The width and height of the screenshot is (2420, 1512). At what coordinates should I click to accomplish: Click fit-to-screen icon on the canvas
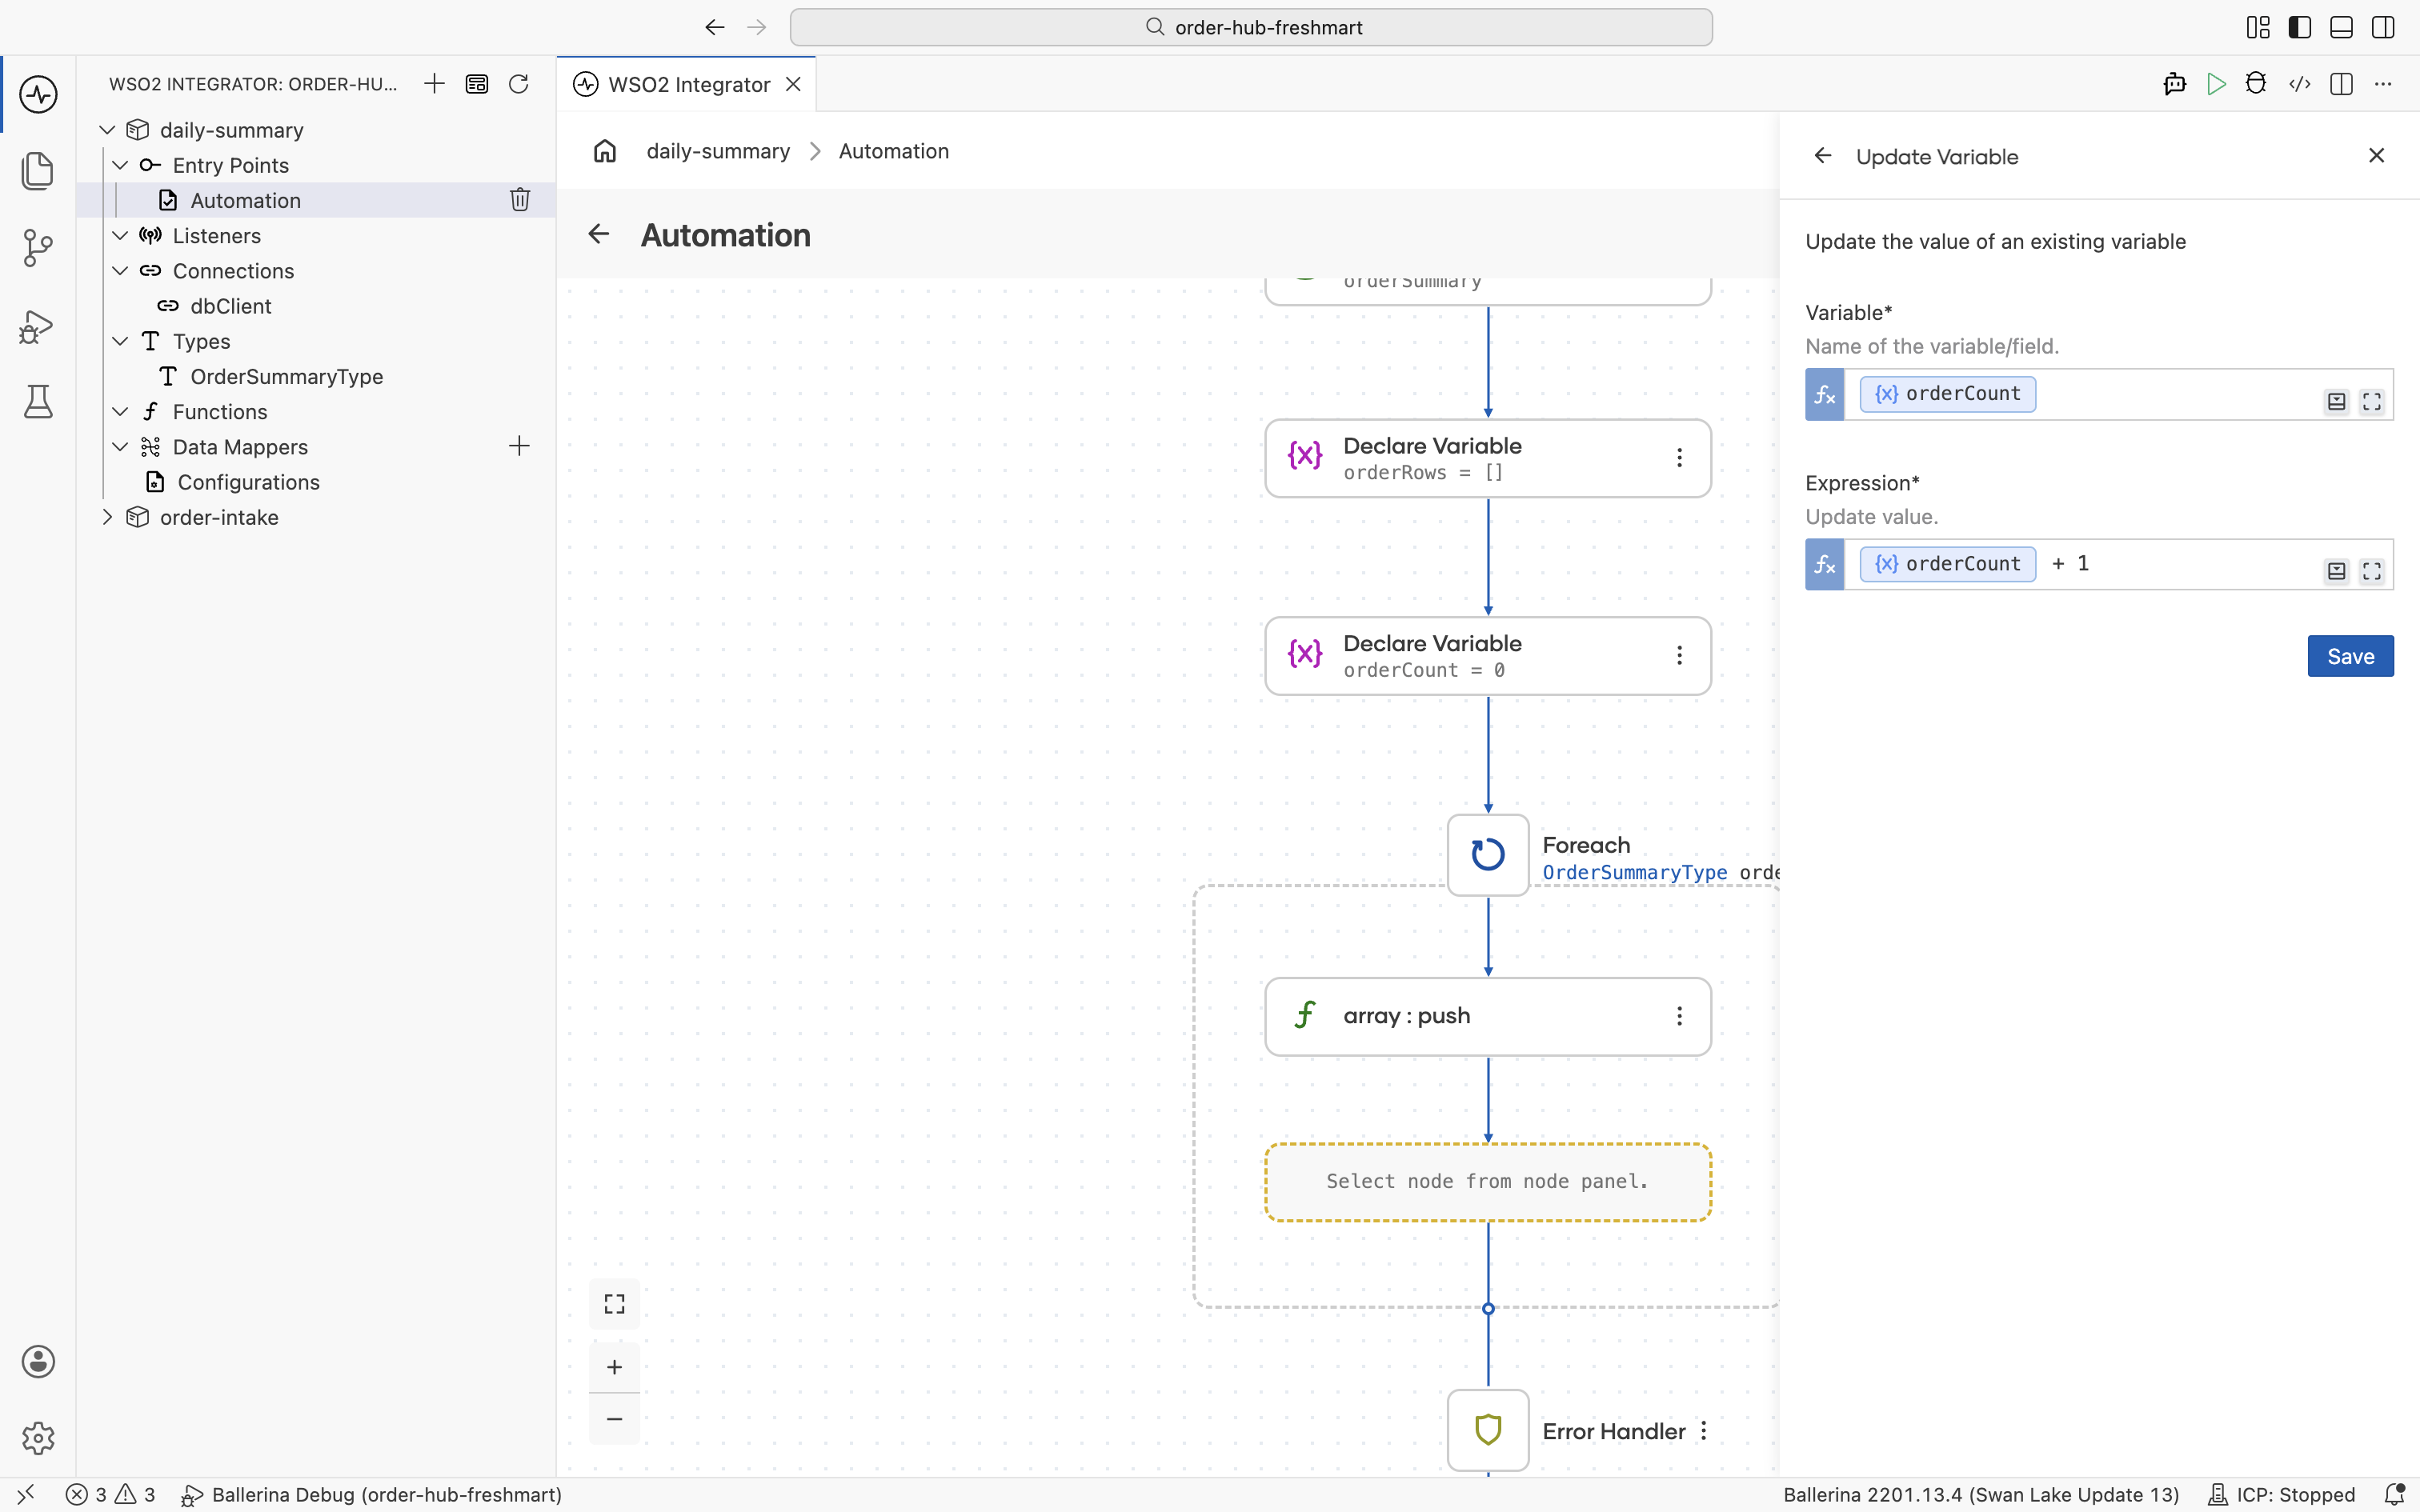pos(614,1304)
